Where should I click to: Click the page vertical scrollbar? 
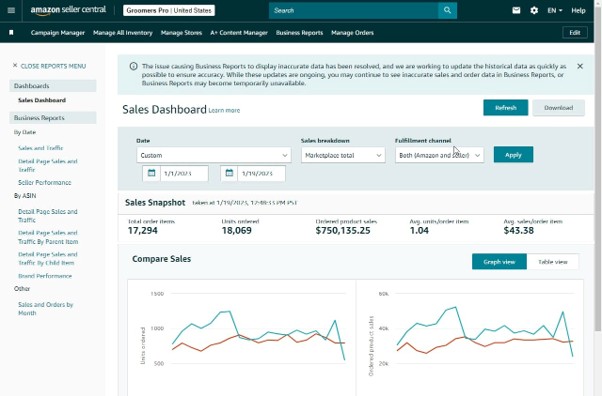pyautogui.click(x=598, y=169)
